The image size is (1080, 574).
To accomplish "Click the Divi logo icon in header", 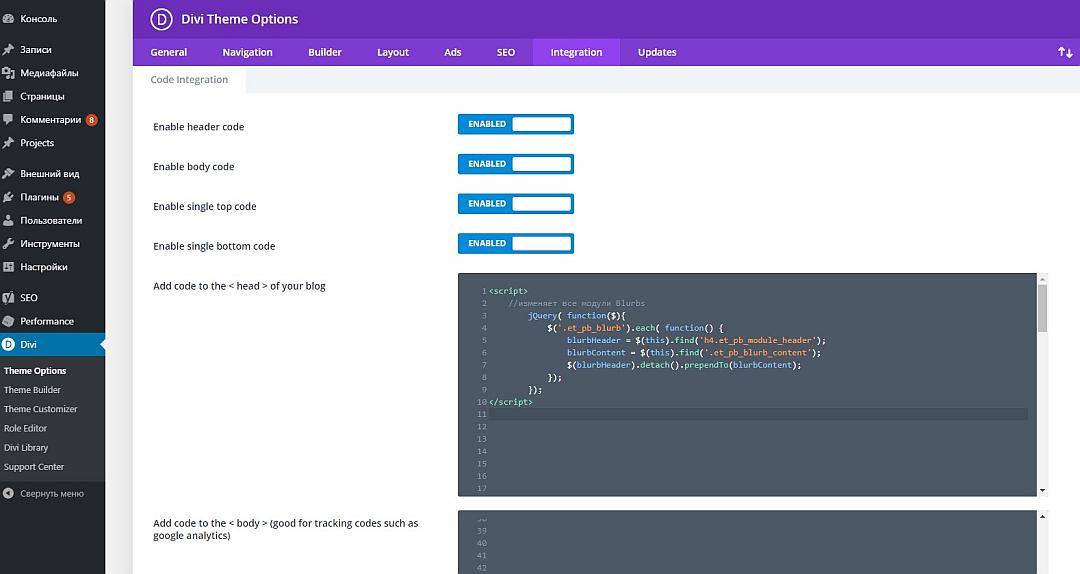I will pos(161,19).
